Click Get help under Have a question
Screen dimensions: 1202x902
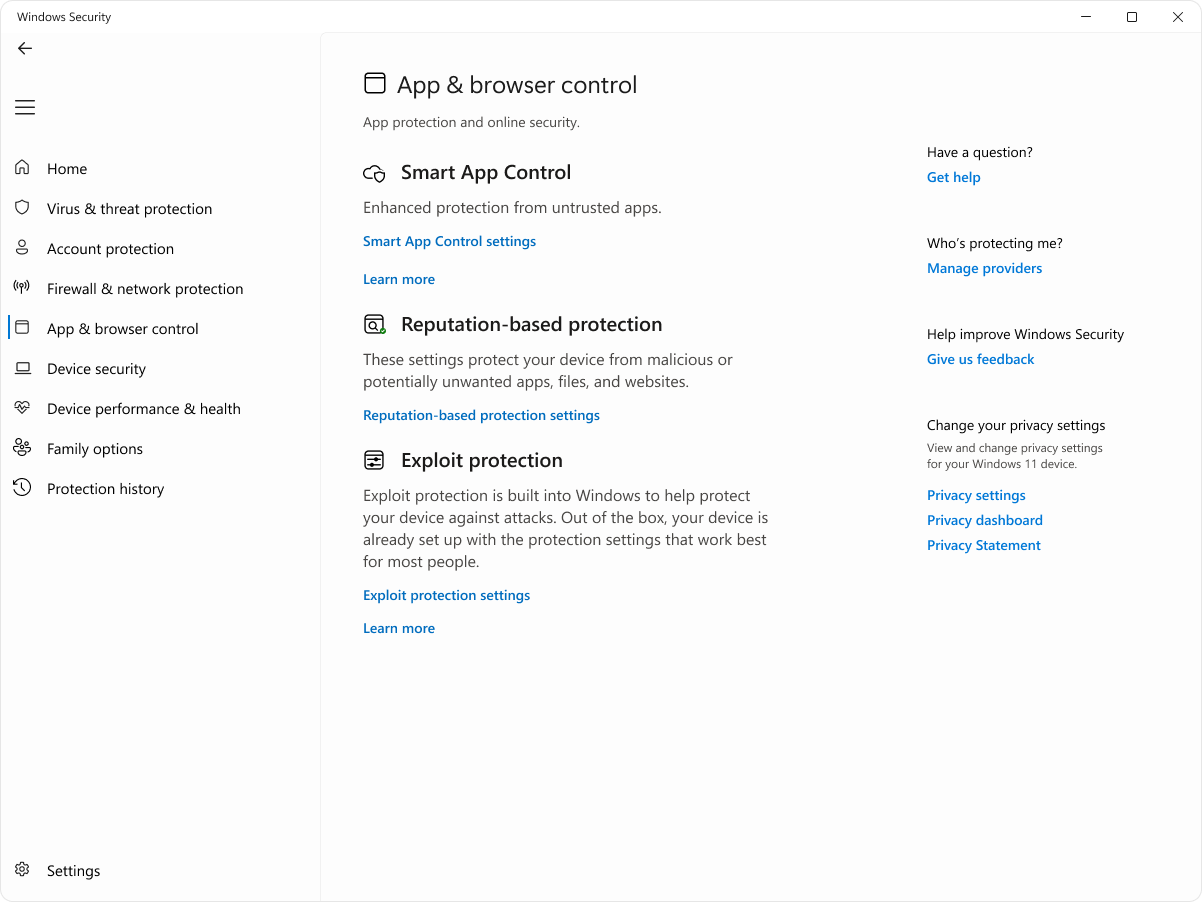(x=953, y=177)
